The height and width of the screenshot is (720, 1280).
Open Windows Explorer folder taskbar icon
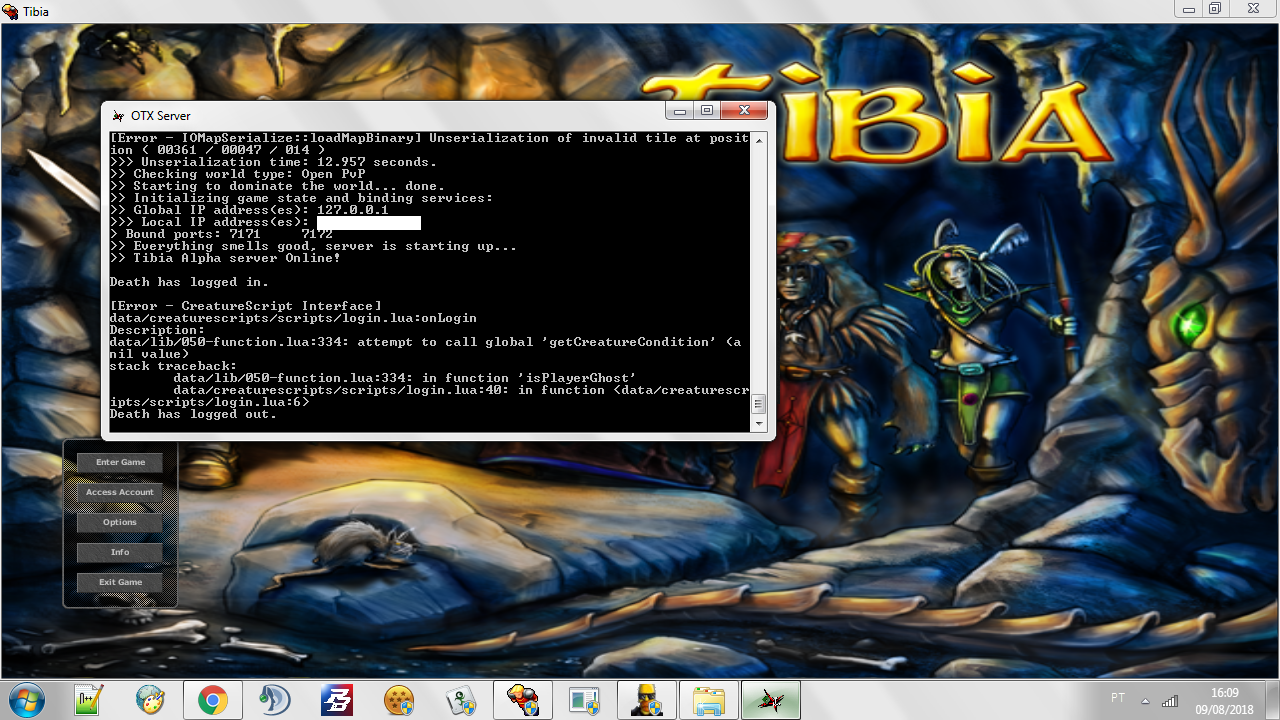[x=709, y=700]
